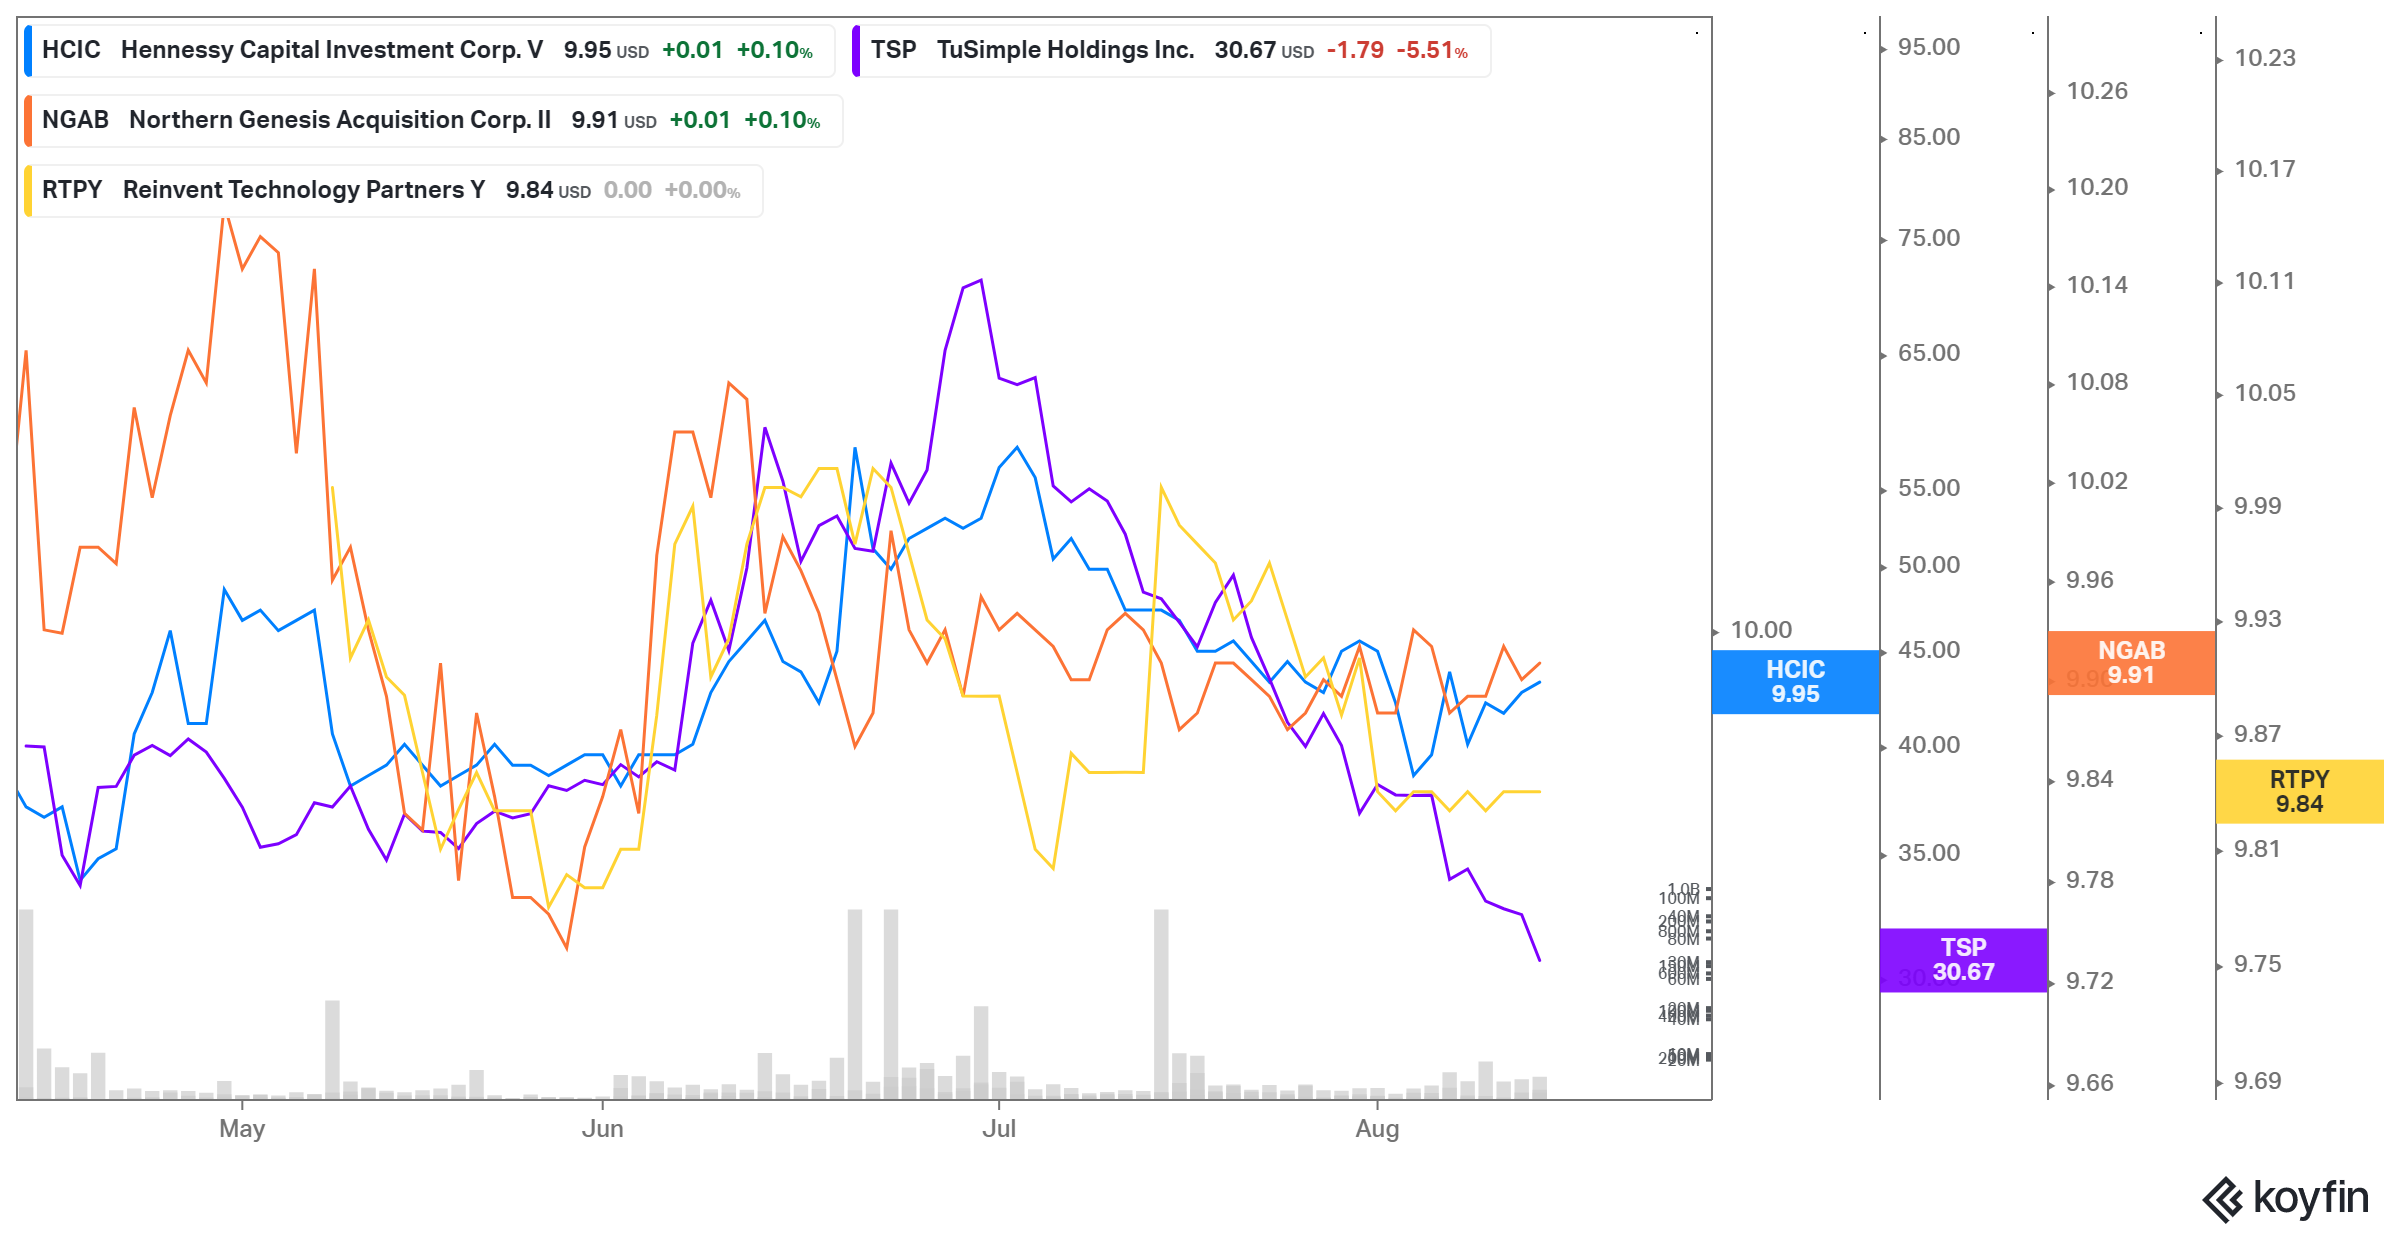
Task: Click the 50.00 label on TSP axis
Action: coord(1929,565)
